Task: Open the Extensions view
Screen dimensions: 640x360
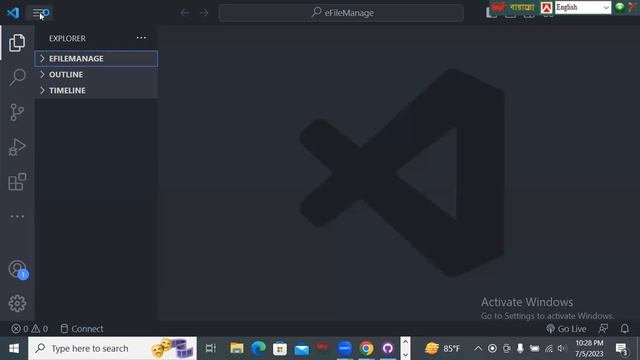Action: (17, 182)
